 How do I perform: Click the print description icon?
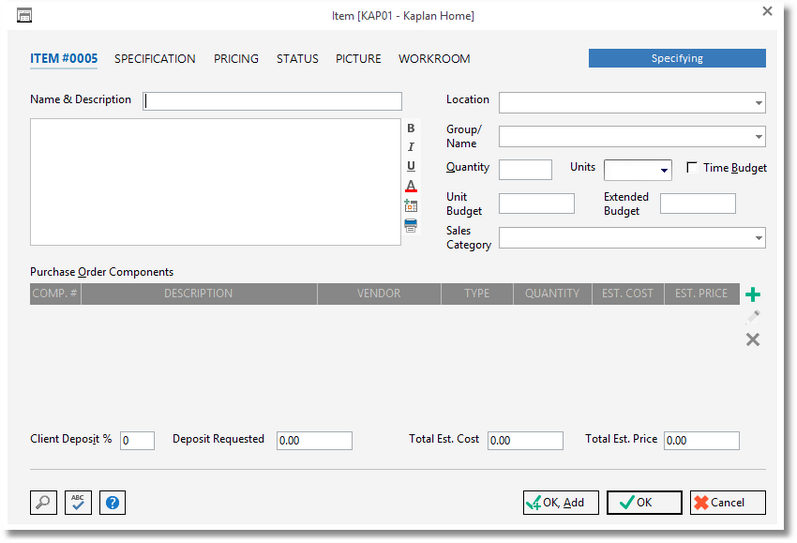click(x=411, y=225)
